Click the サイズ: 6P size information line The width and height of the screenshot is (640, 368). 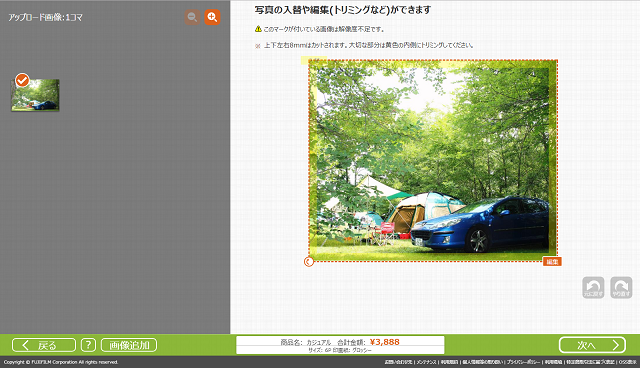point(340,350)
